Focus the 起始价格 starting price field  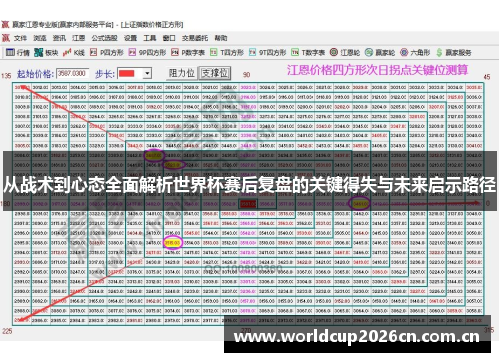pos(73,73)
